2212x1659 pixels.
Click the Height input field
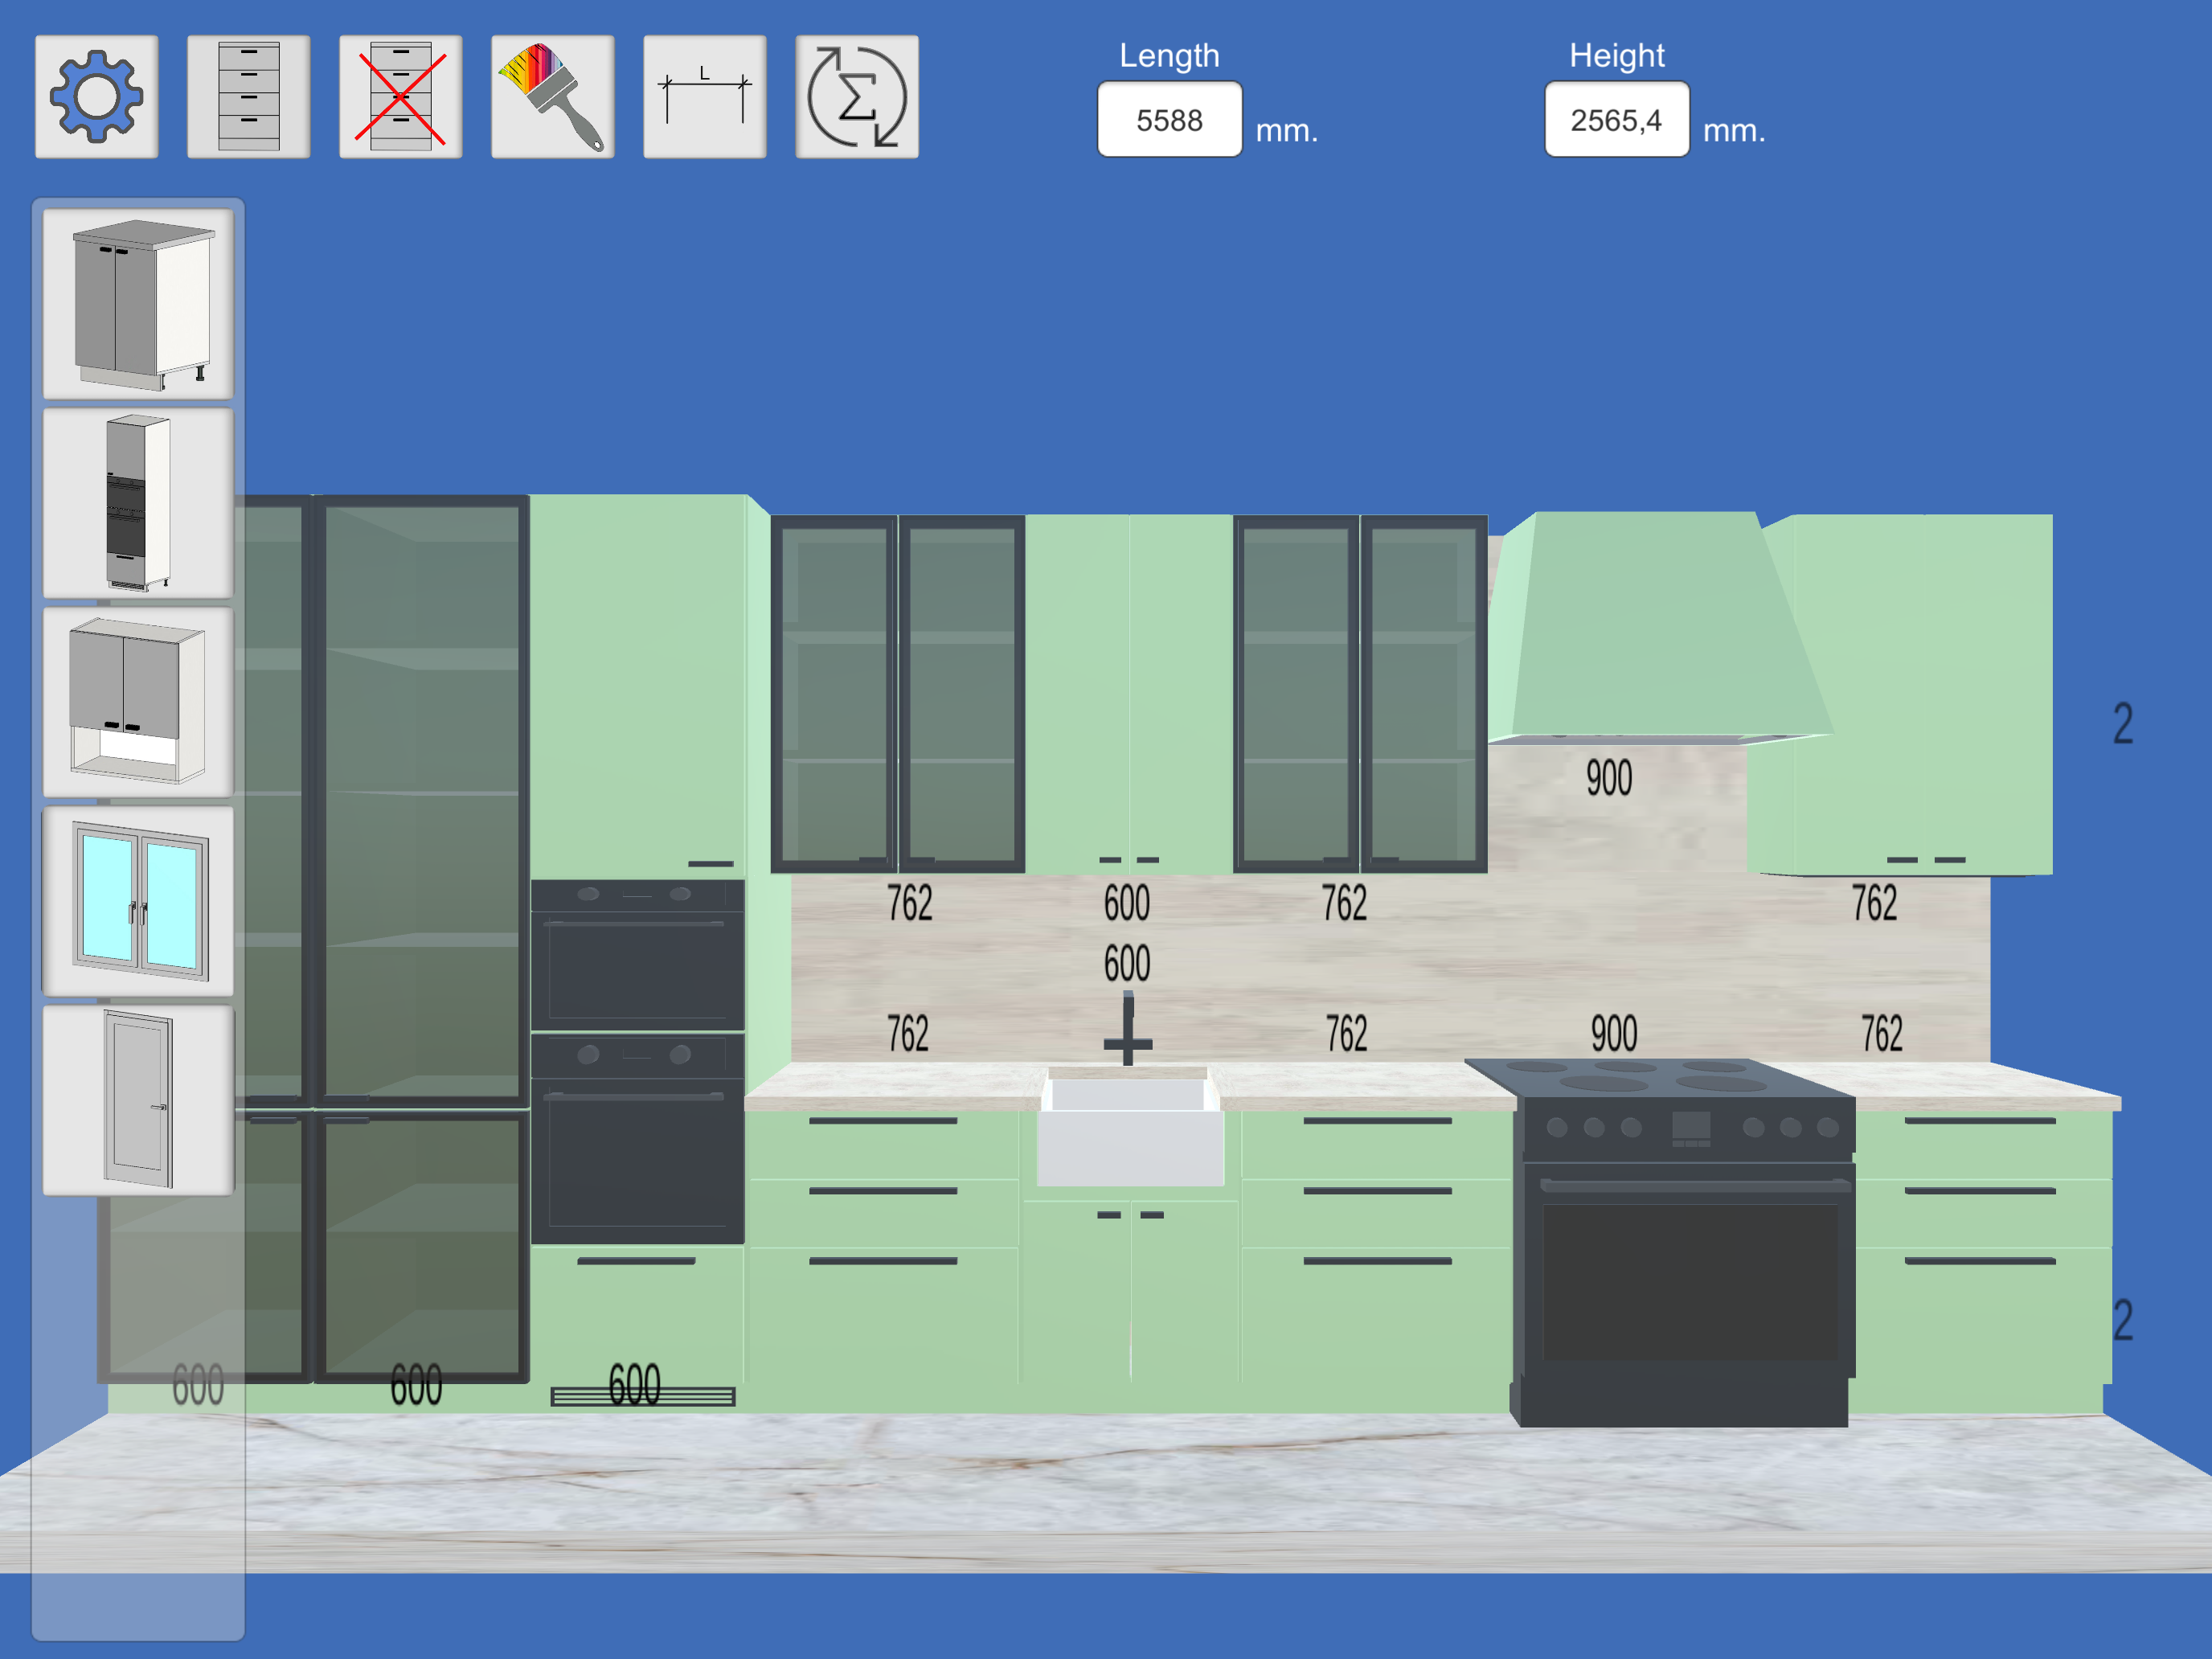(x=1616, y=120)
